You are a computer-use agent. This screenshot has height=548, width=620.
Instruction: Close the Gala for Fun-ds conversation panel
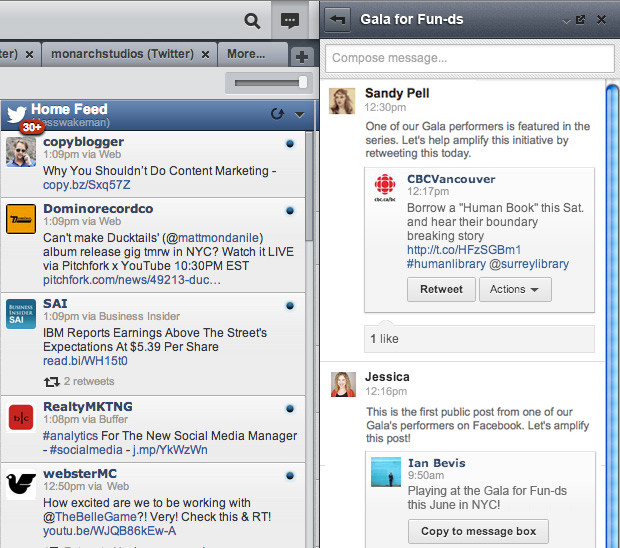601,19
